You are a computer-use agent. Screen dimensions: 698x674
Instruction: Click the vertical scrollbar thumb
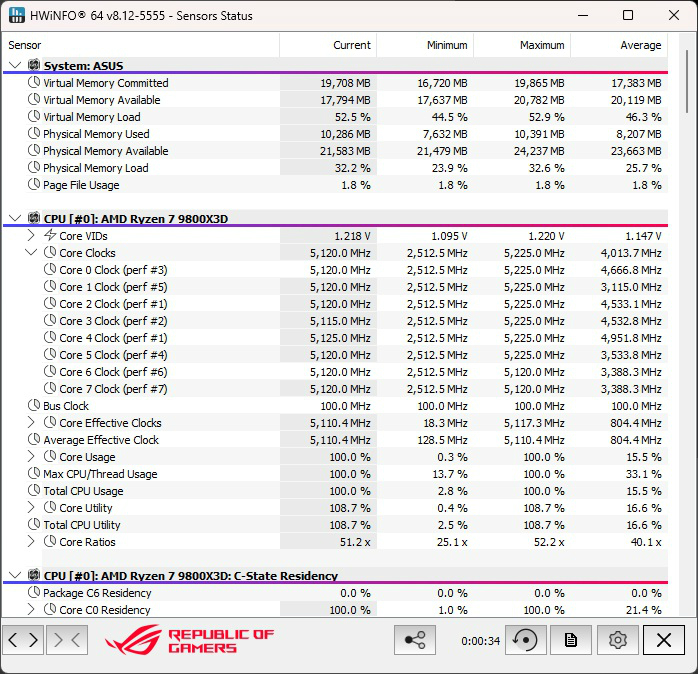click(x=687, y=81)
